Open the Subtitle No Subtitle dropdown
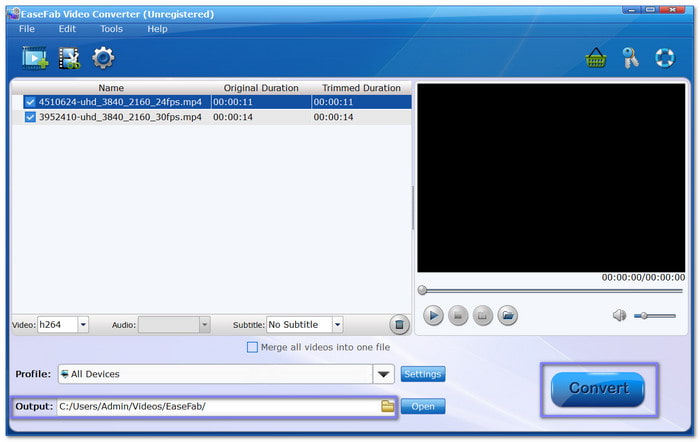The height and width of the screenshot is (442, 700). [338, 325]
